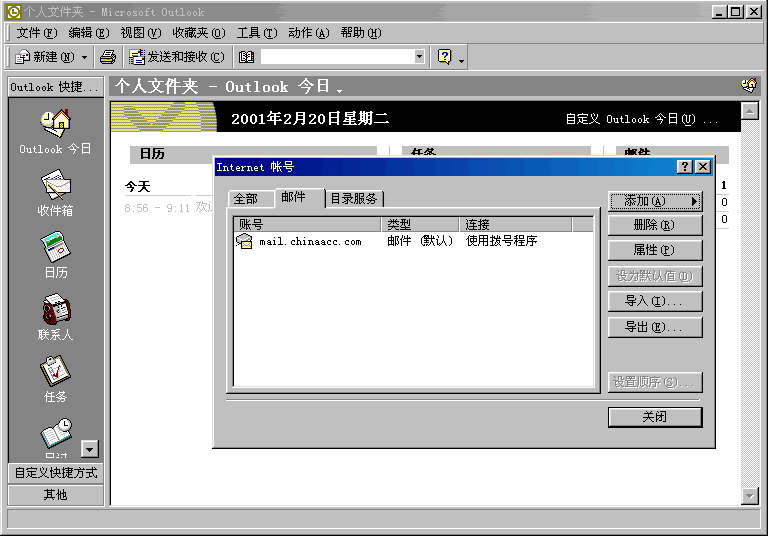Expand the New button dropdown arrow
Viewport: 768px width, 536px height.
84,57
